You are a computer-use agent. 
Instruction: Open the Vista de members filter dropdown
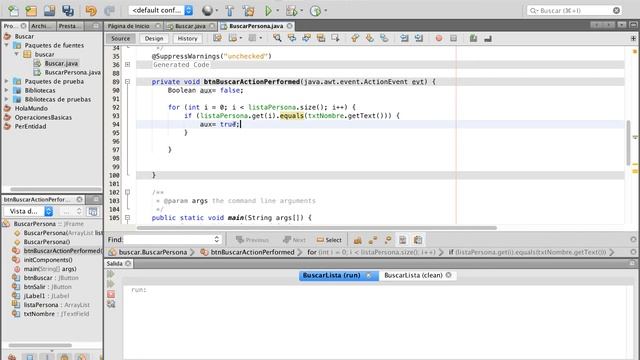click(29, 211)
